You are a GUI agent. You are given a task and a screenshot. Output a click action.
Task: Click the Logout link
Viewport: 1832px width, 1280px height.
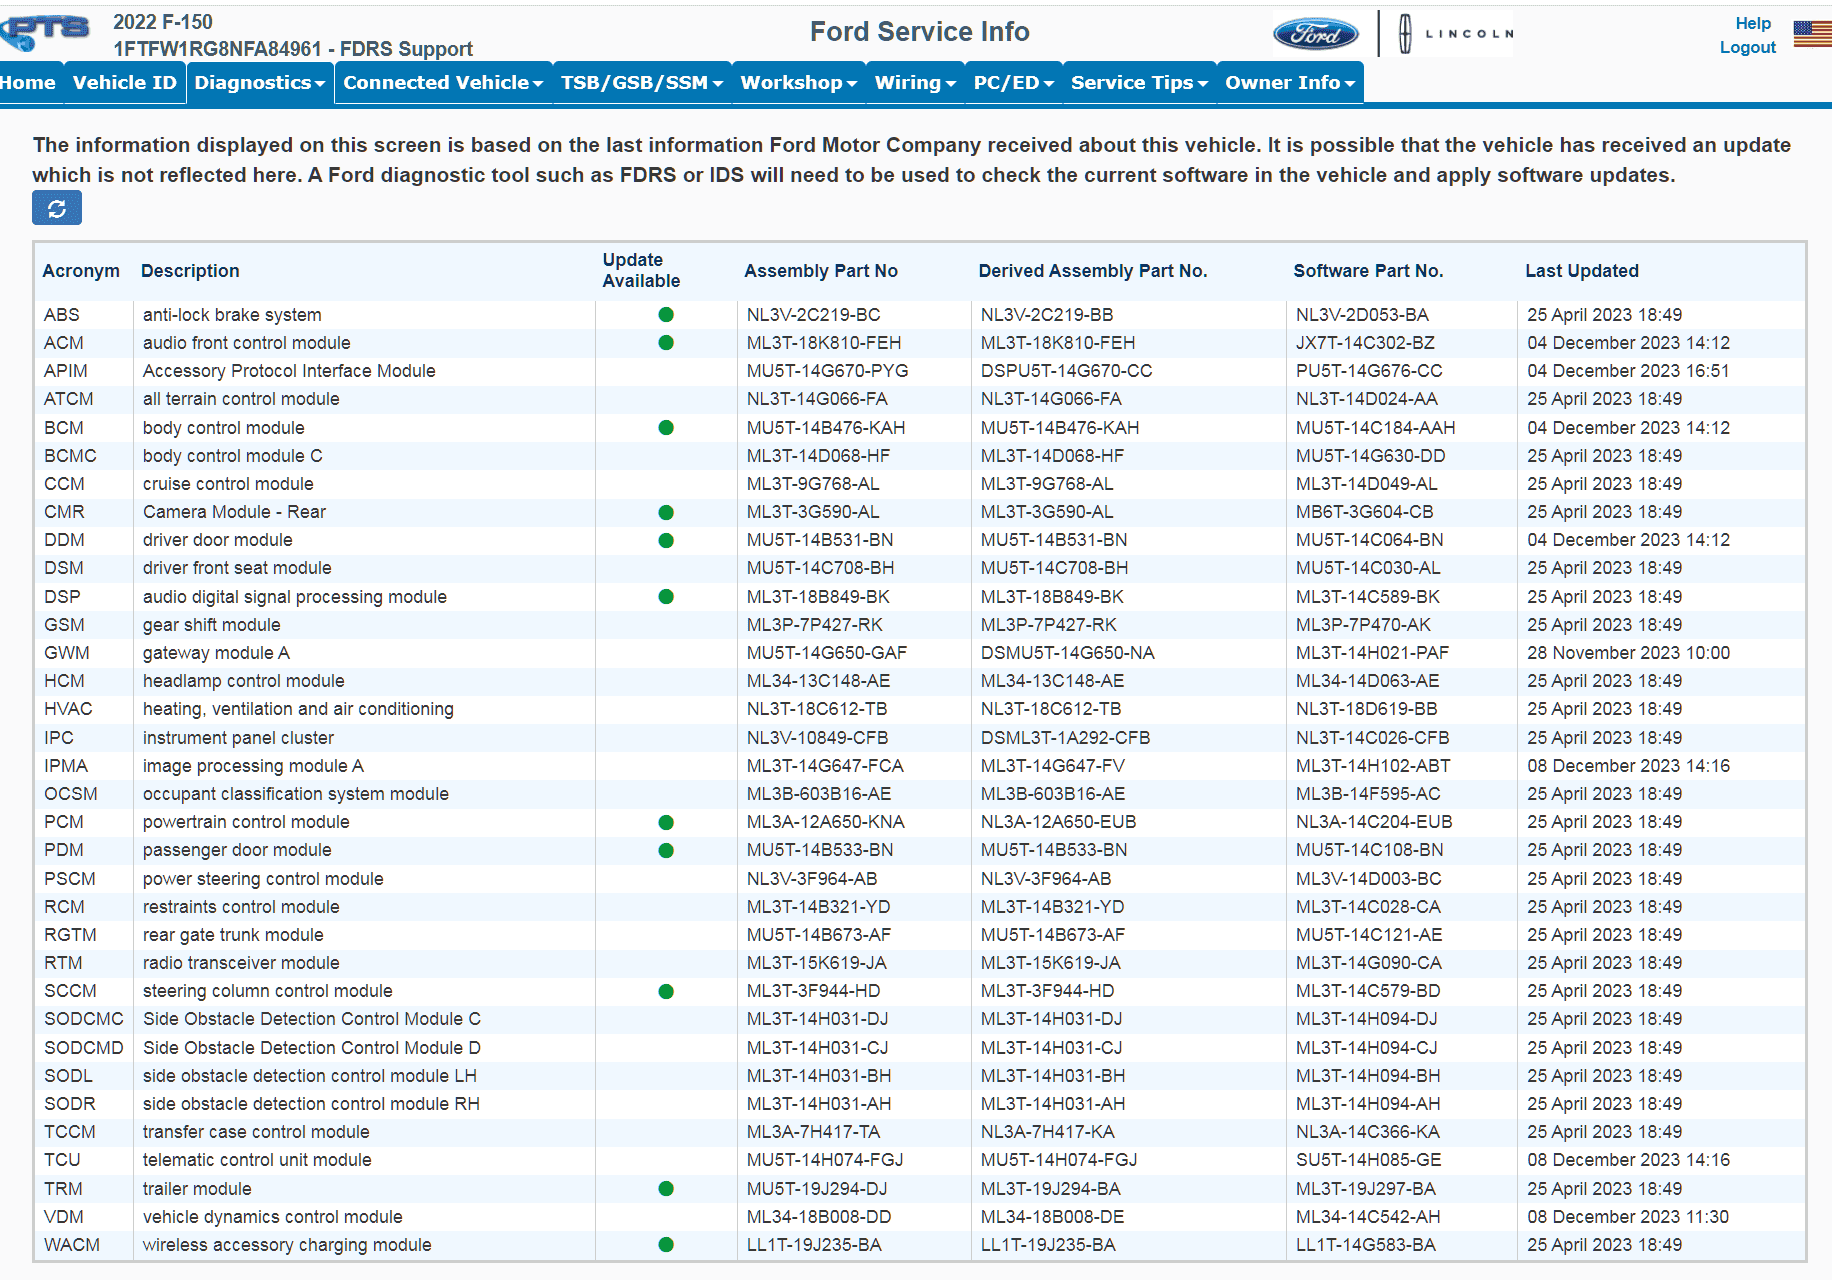point(1747,47)
